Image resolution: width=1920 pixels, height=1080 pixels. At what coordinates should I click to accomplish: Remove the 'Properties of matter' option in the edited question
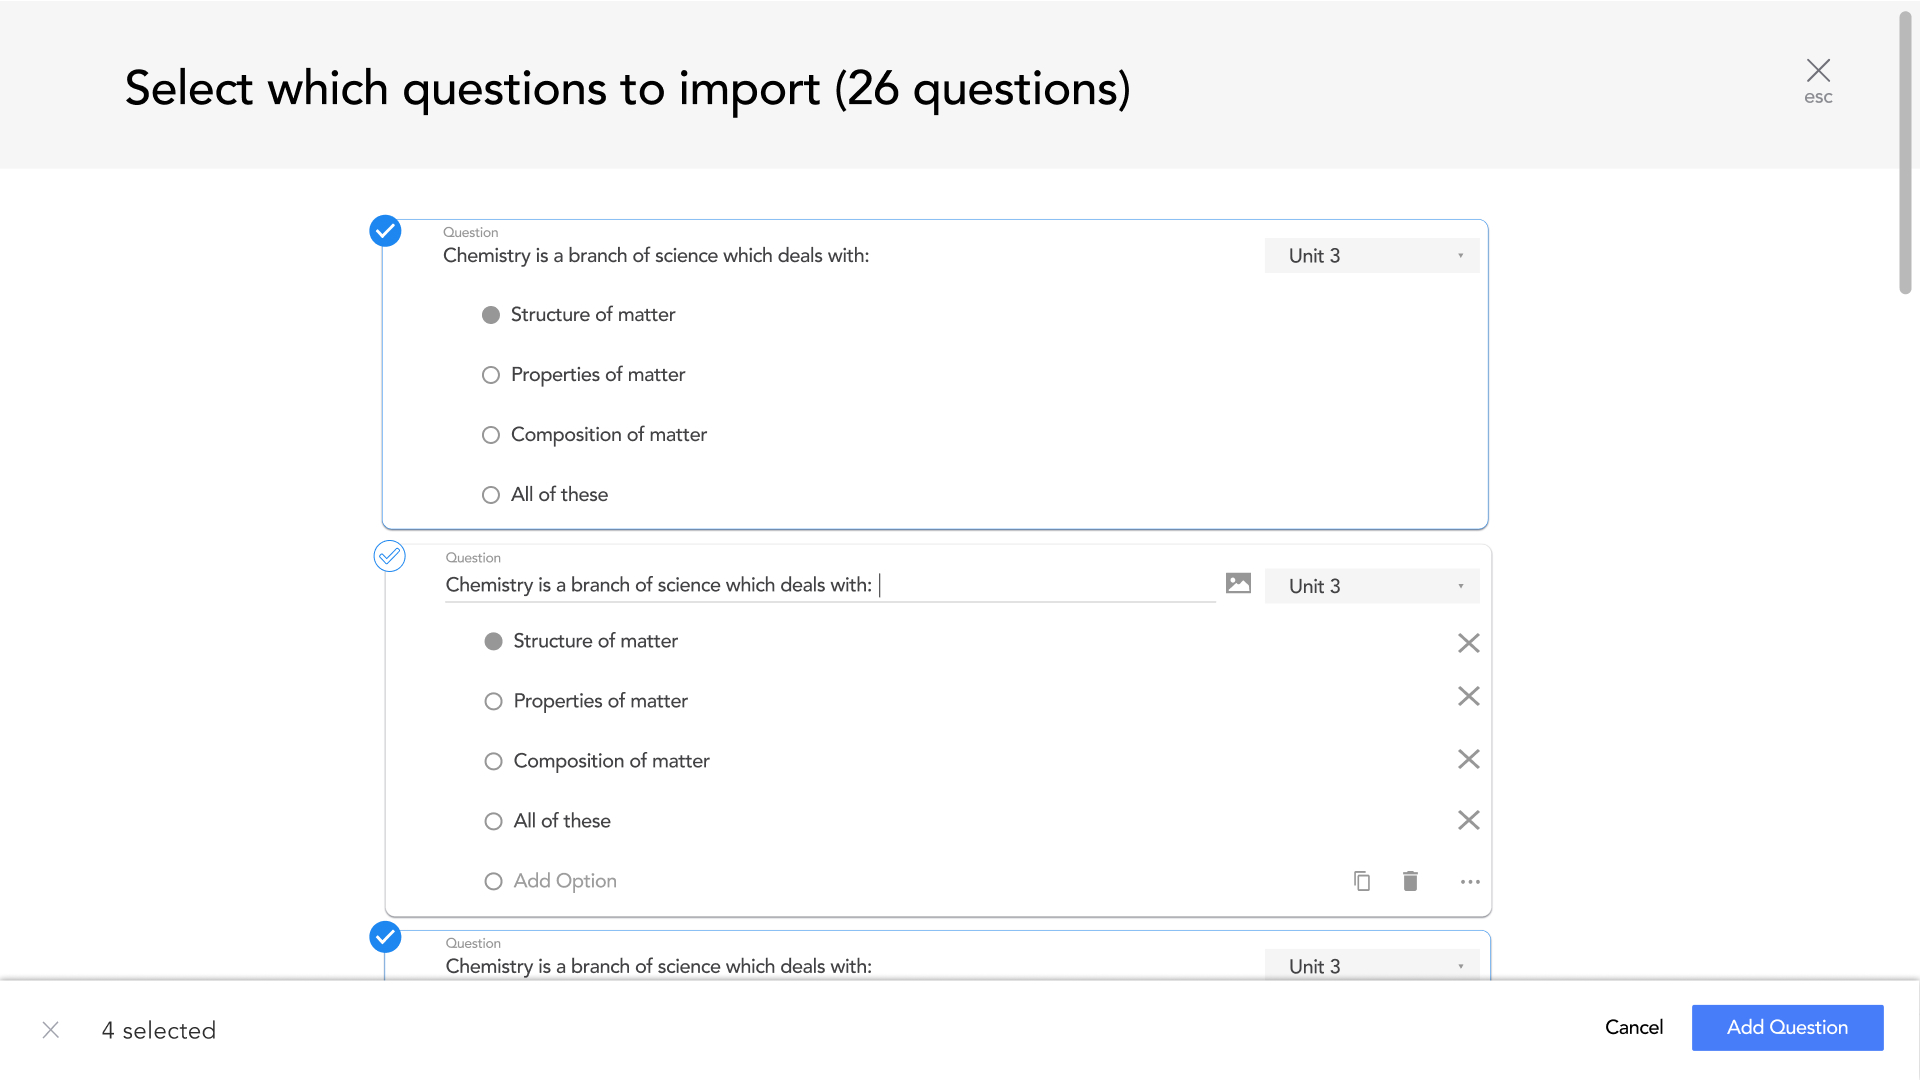point(1468,696)
